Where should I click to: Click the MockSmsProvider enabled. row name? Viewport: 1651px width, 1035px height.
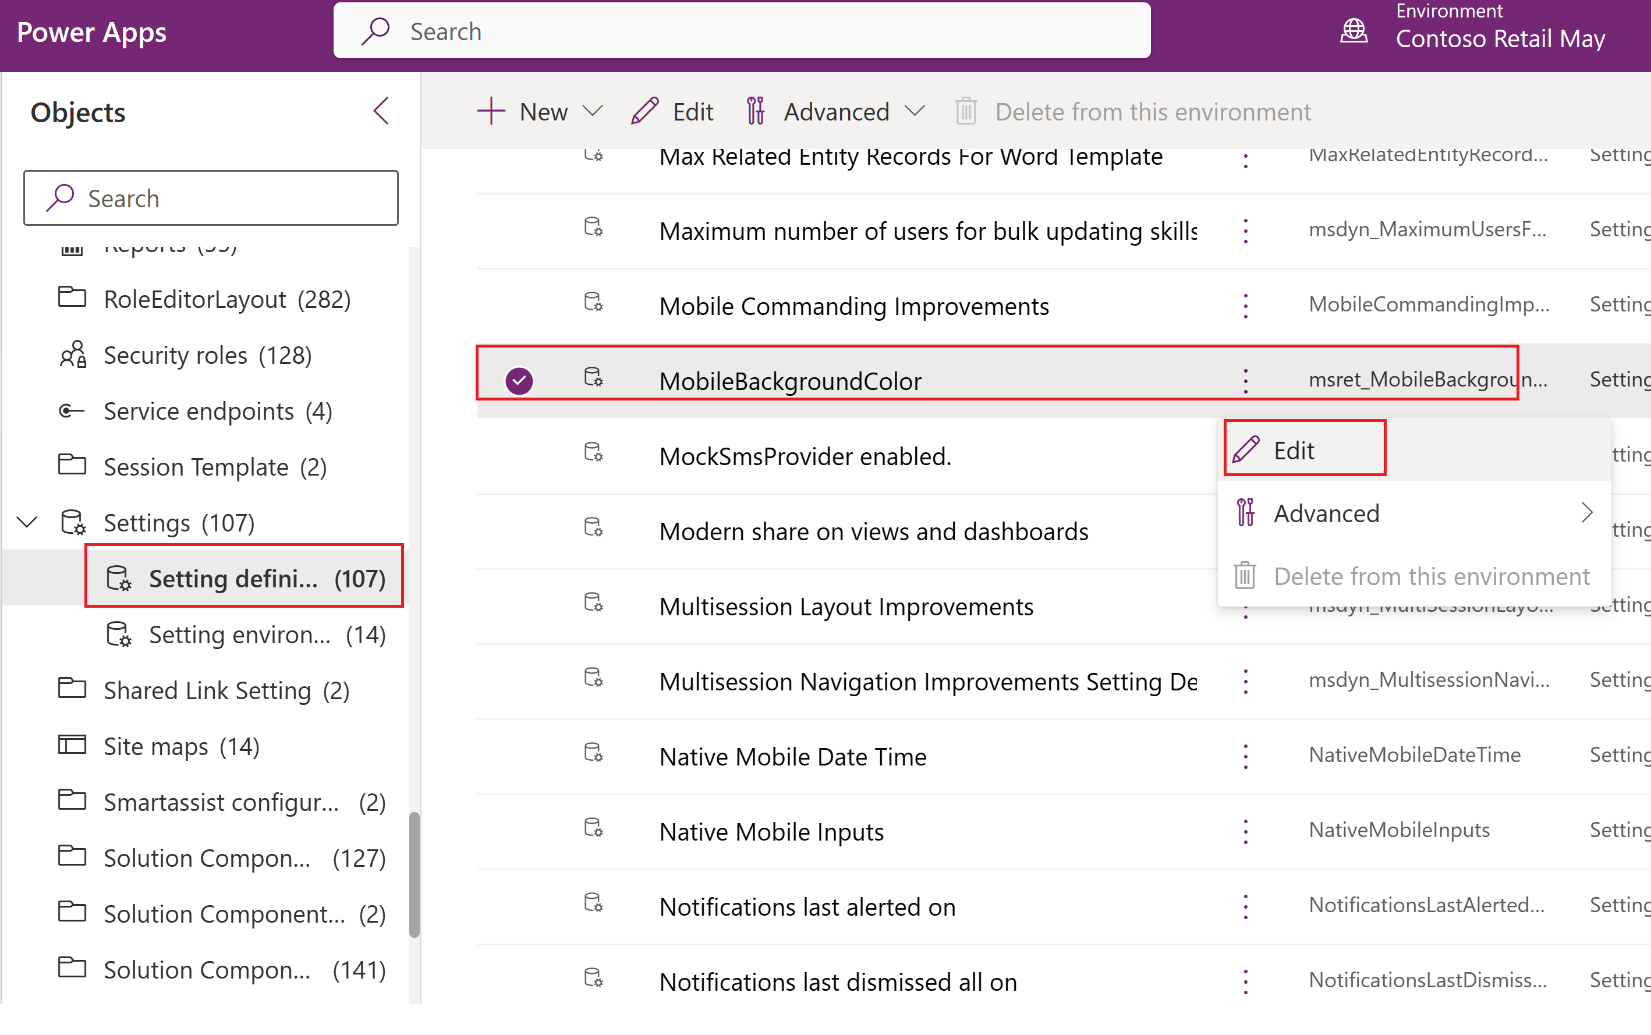(805, 456)
